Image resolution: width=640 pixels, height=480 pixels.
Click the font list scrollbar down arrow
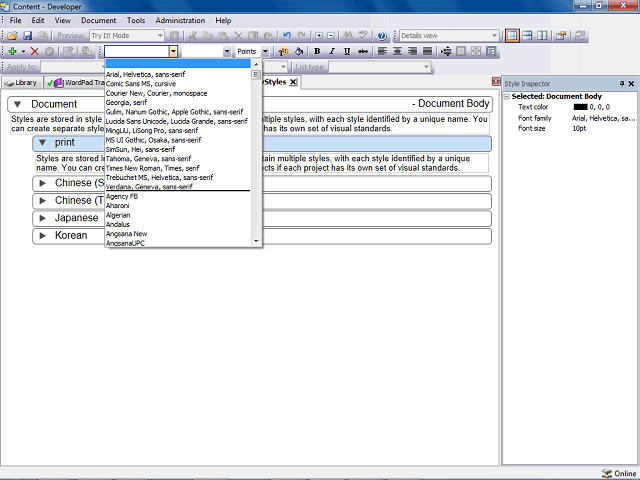[256, 241]
